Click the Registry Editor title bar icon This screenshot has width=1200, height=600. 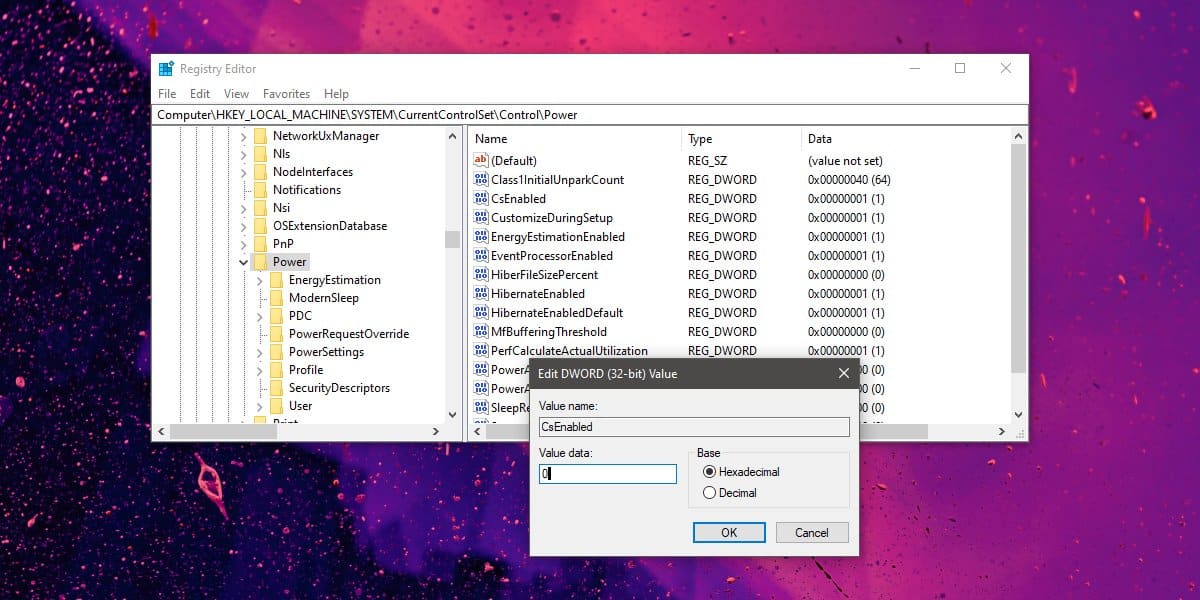[166, 68]
